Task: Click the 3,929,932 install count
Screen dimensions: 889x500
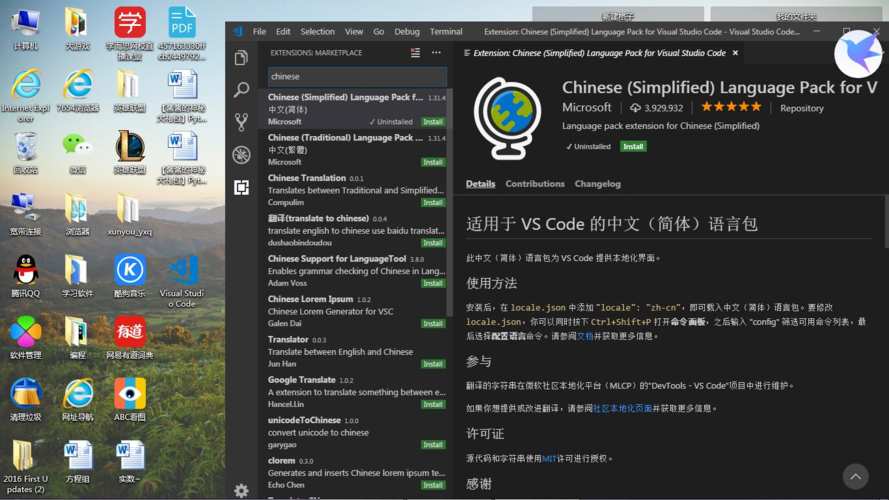Action: [657, 108]
